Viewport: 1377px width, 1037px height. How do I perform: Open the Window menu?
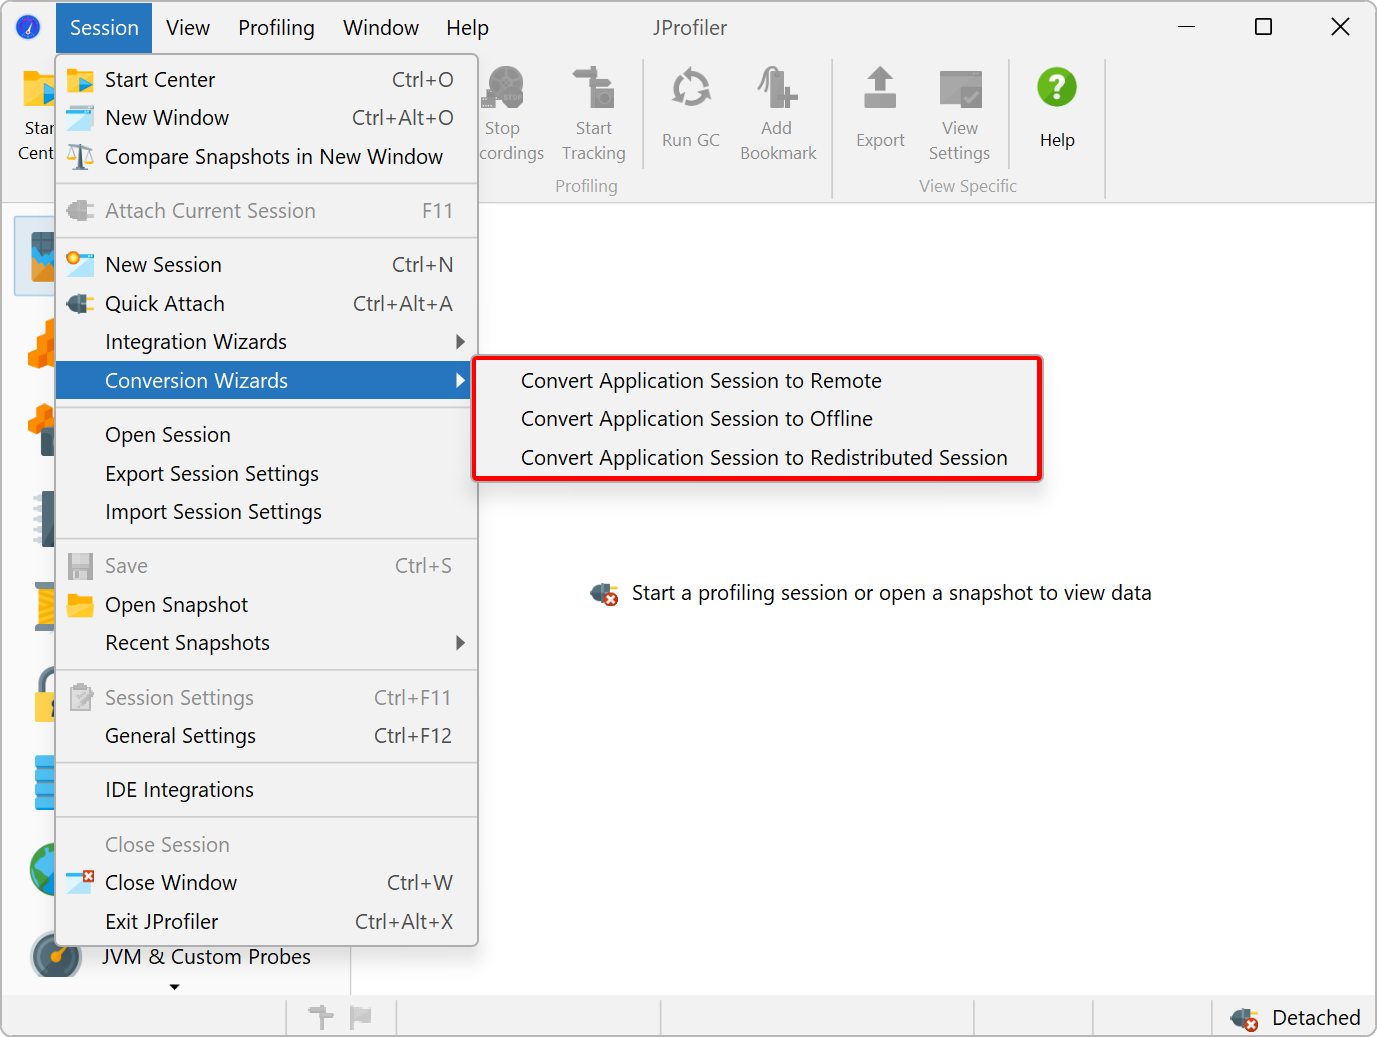point(381,28)
